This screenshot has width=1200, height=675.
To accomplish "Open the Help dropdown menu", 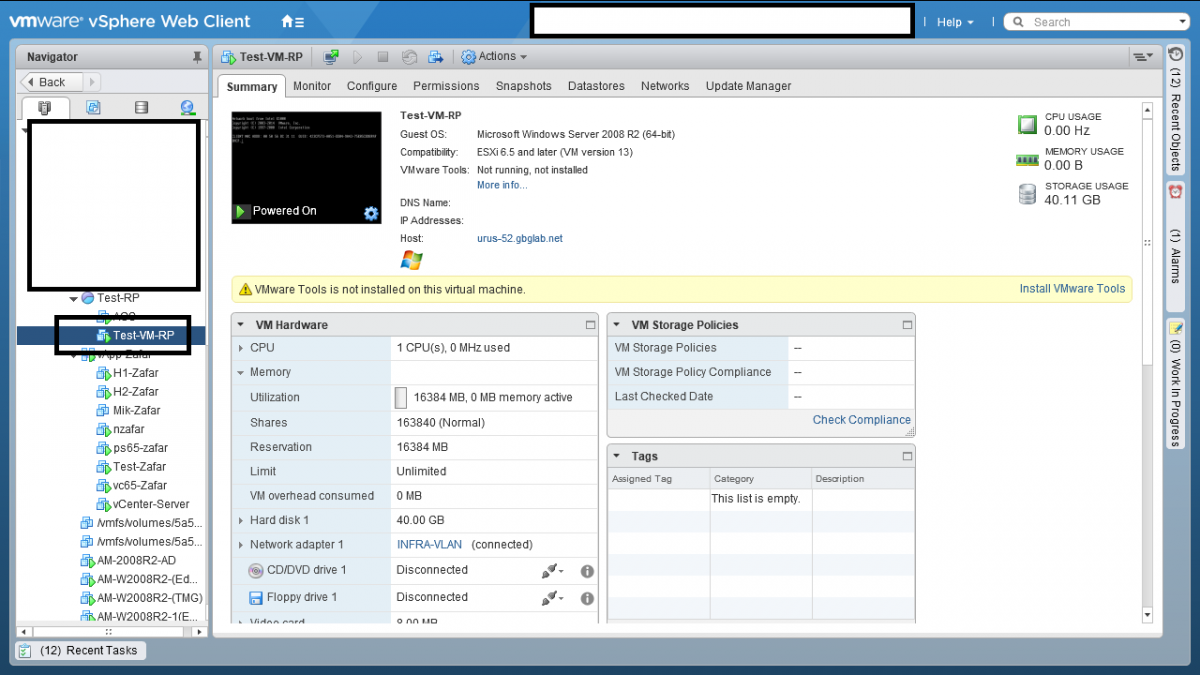I will [955, 22].
